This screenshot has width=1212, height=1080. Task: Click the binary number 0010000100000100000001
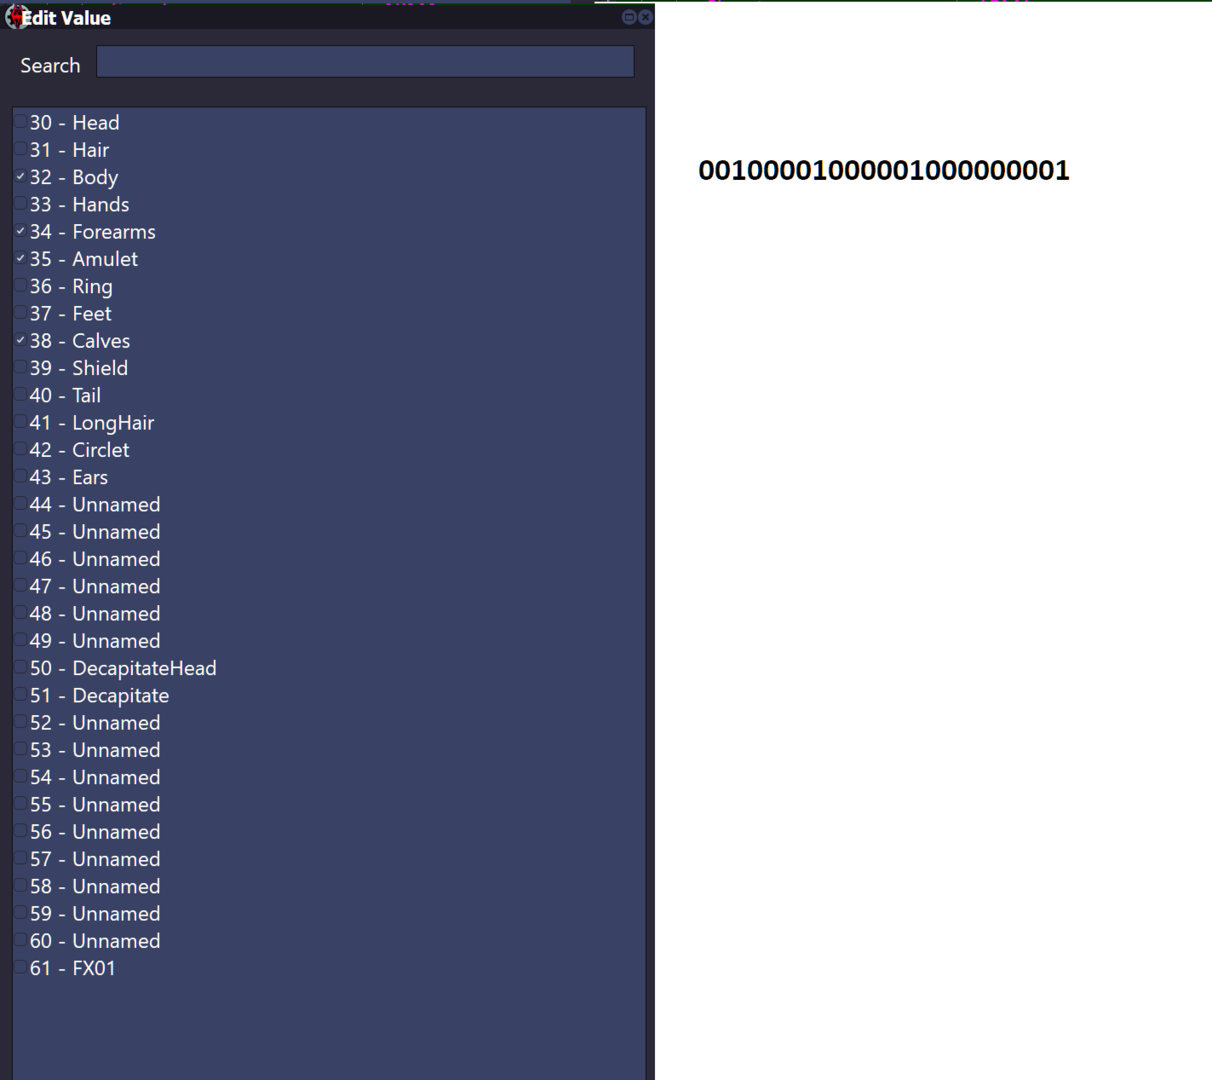(x=884, y=170)
